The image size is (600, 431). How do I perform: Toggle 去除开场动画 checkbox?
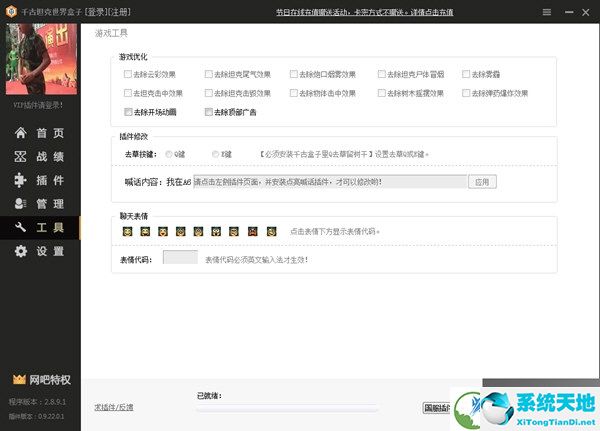(128, 112)
